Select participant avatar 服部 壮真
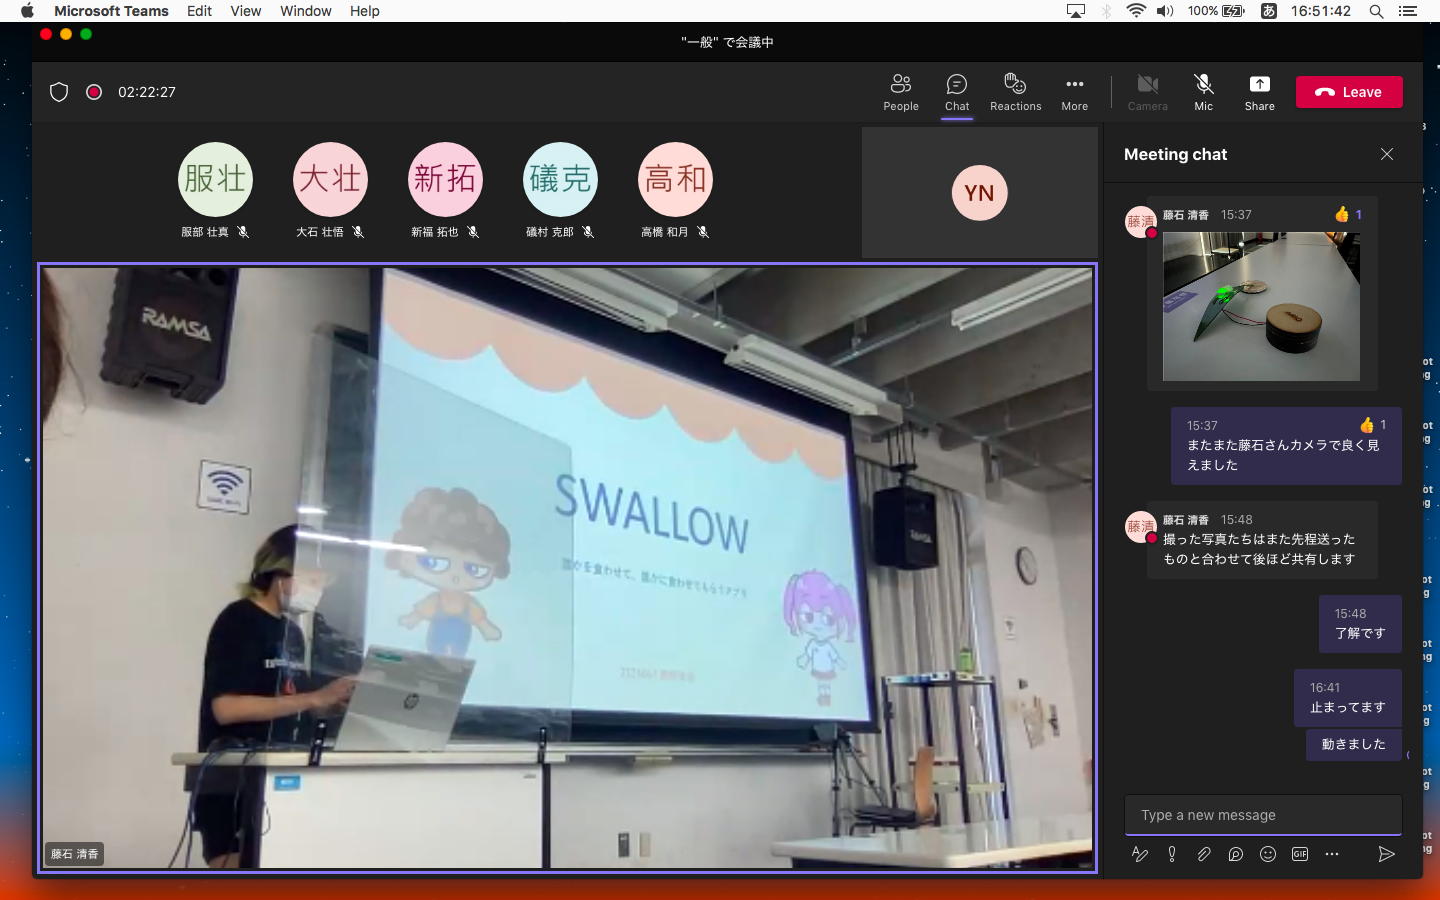Screen dimensions: 1440x900 click(x=215, y=179)
